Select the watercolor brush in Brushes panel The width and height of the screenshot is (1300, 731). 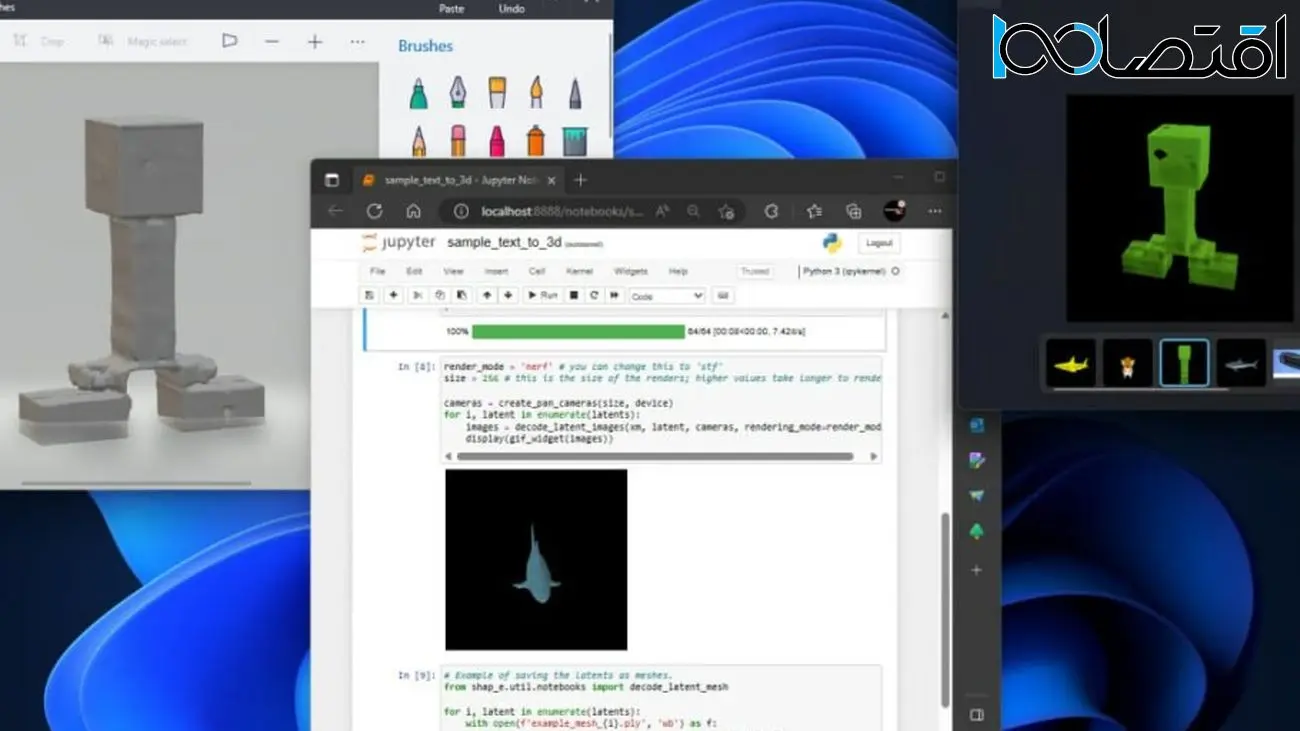536,93
